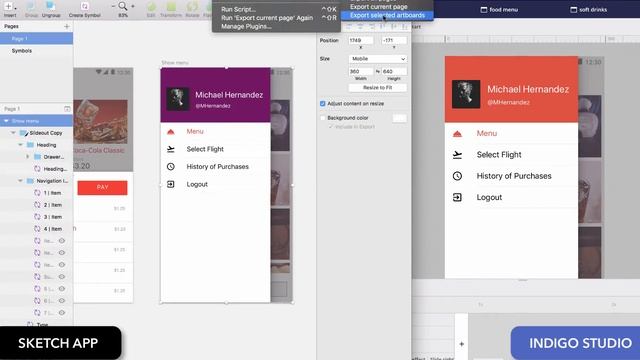
Task: Open the Size preset dropdown showing Mobile
Action: coord(378,59)
